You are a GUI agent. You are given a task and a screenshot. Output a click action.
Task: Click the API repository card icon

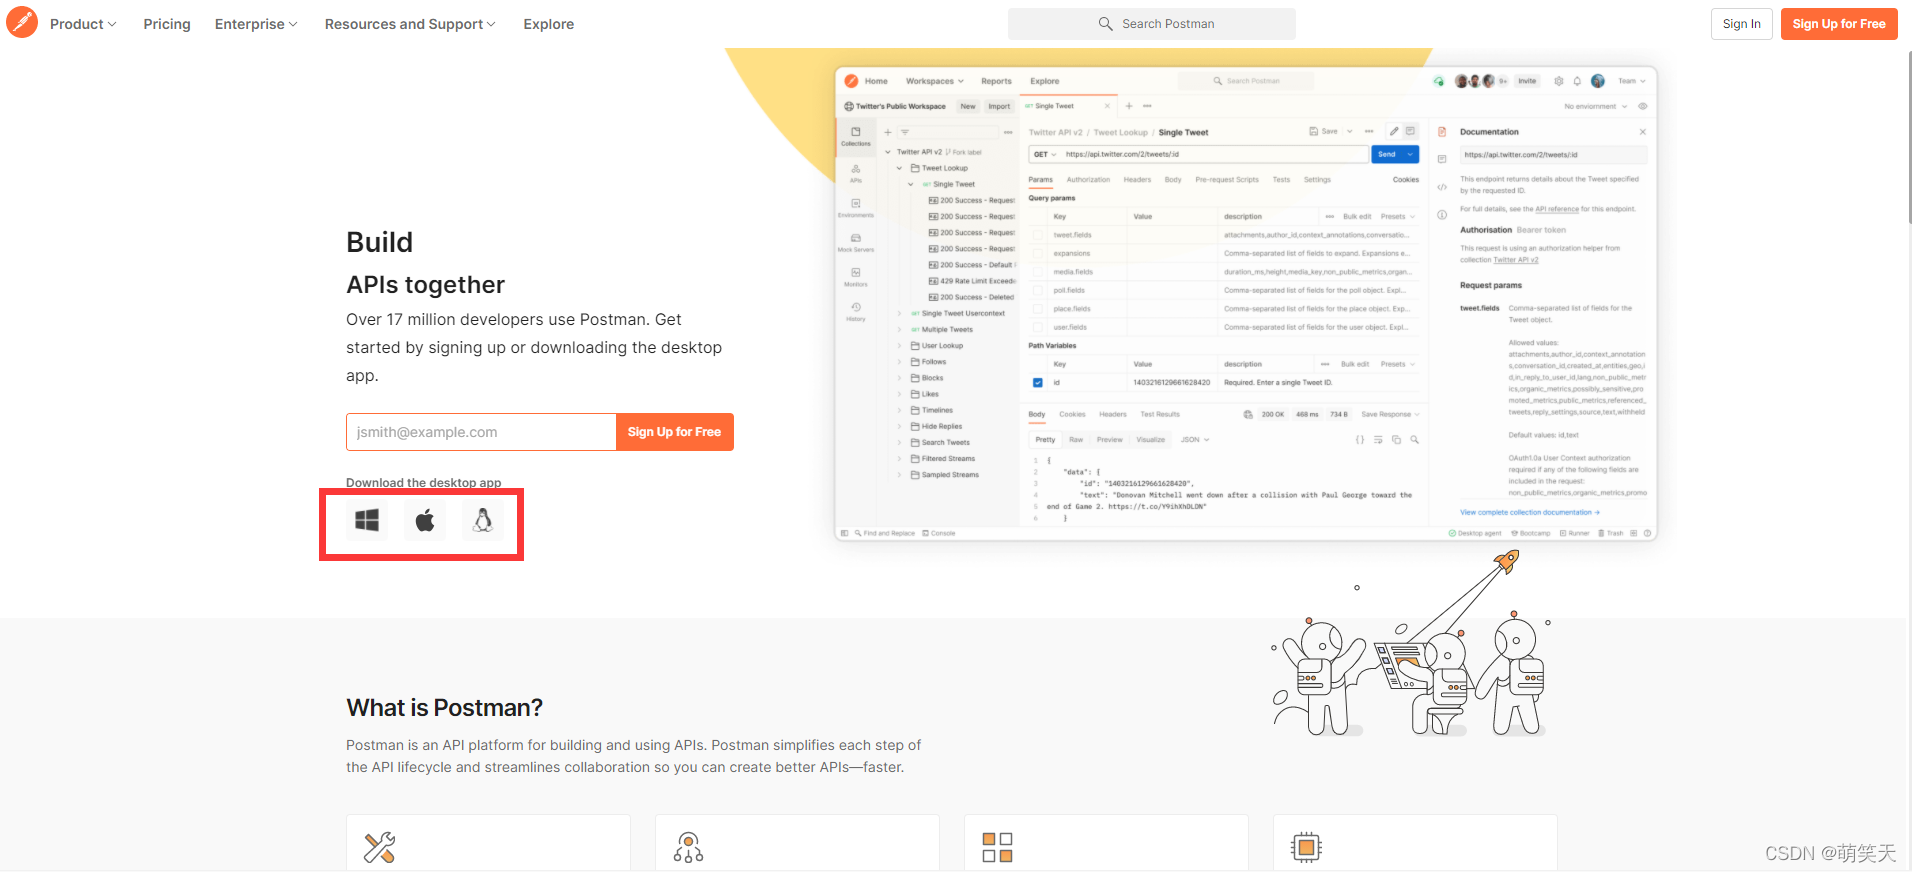point(688,847)
